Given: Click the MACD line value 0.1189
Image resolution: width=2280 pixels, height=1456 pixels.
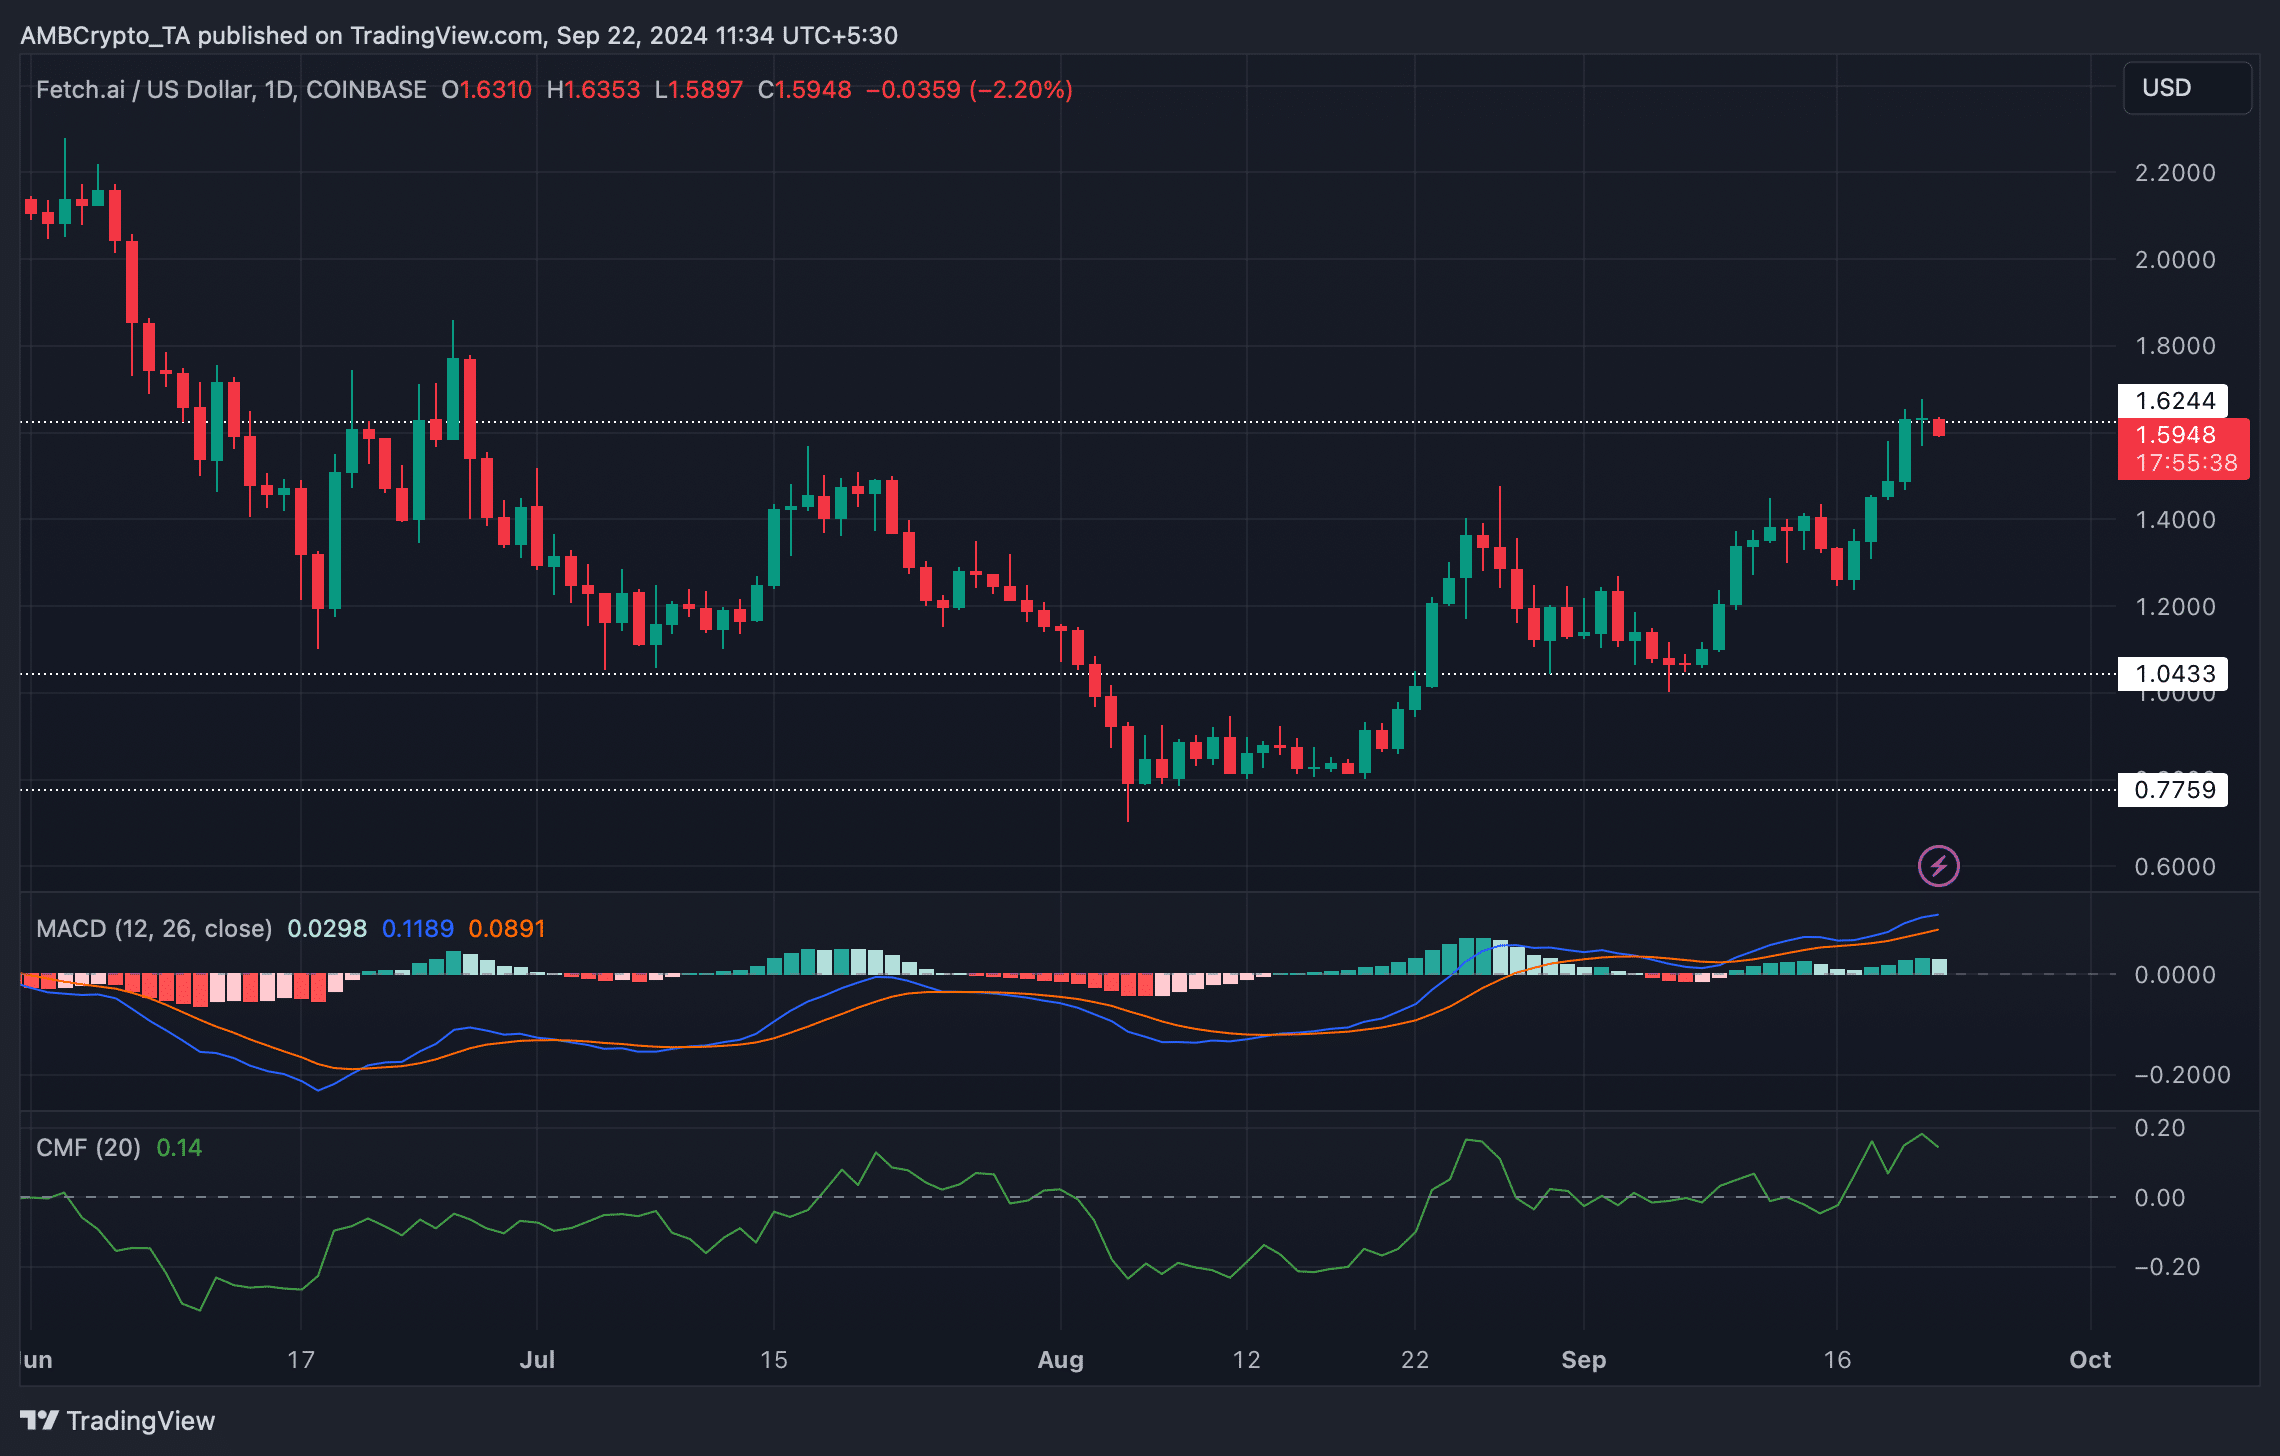Looking at the screenshot, I should 418,928.
